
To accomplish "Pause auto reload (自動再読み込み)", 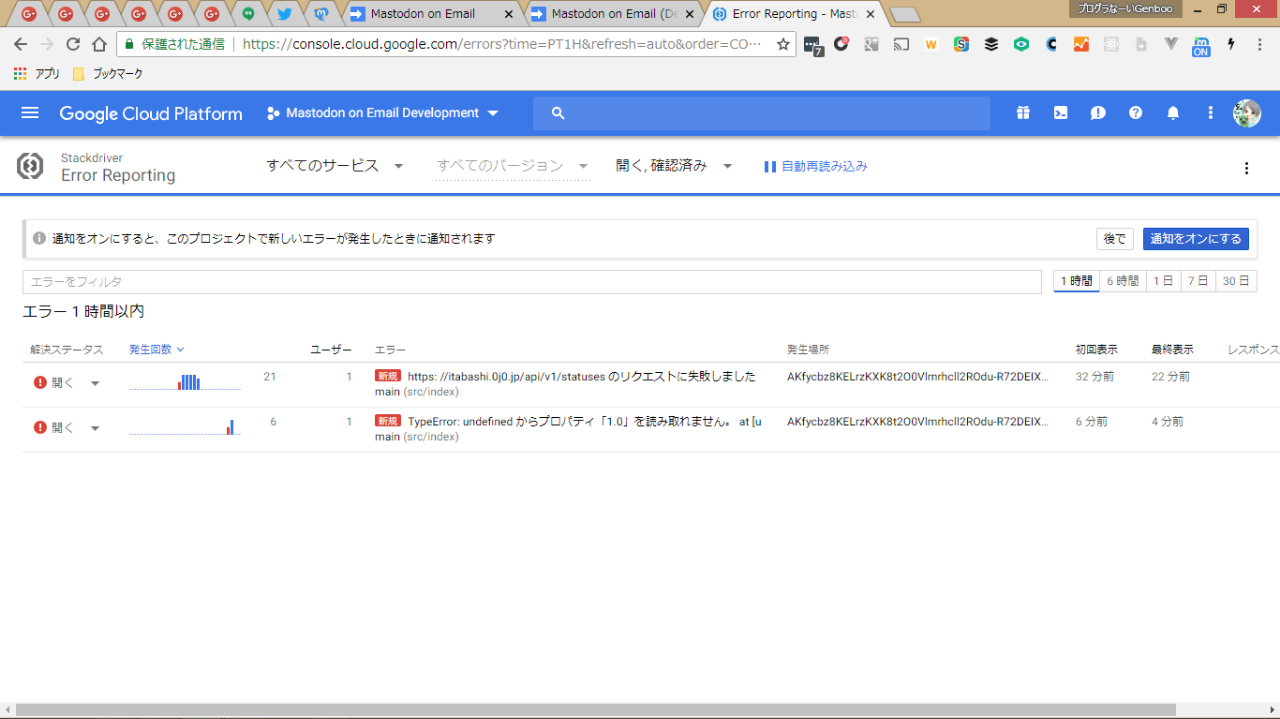I will [x=815, y=166].
